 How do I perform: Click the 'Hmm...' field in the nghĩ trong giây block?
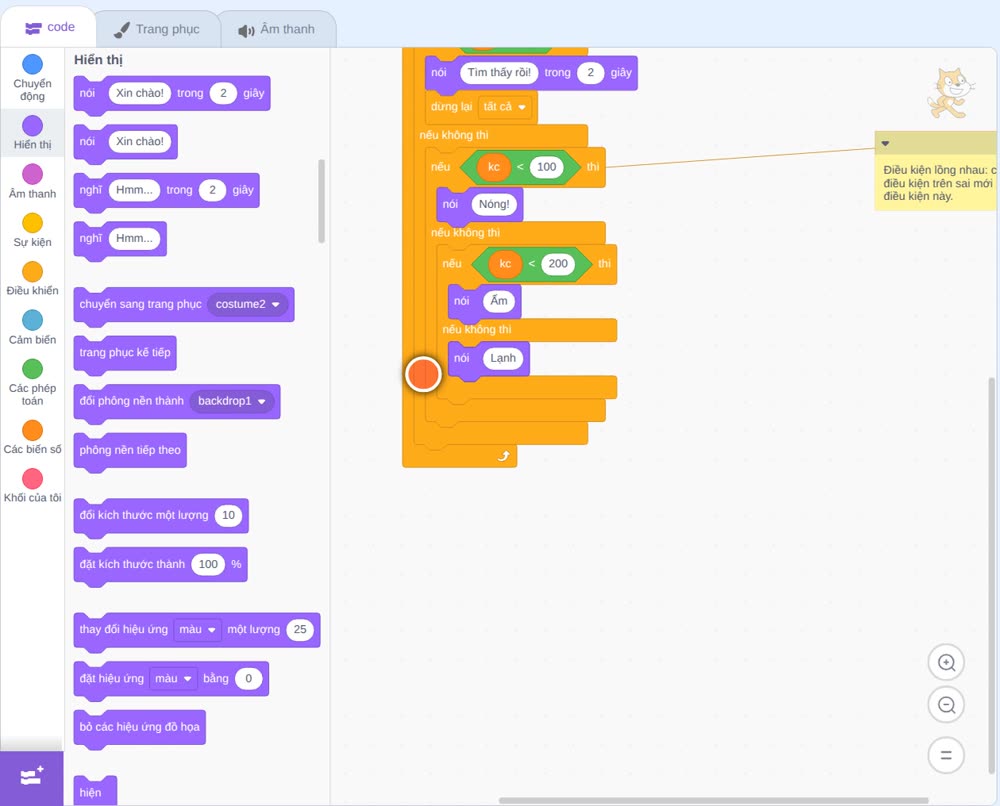click(x=134, y=190)
